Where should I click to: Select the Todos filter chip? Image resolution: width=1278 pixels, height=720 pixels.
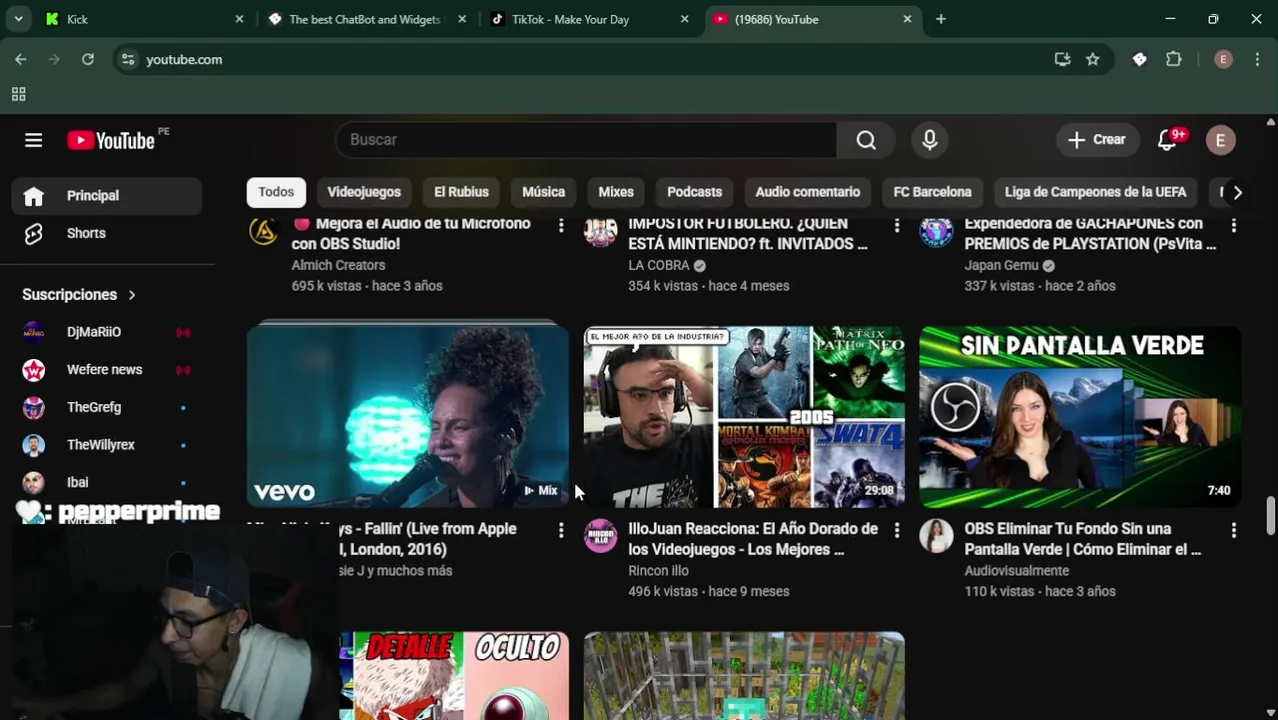click(x=276, y=192)
